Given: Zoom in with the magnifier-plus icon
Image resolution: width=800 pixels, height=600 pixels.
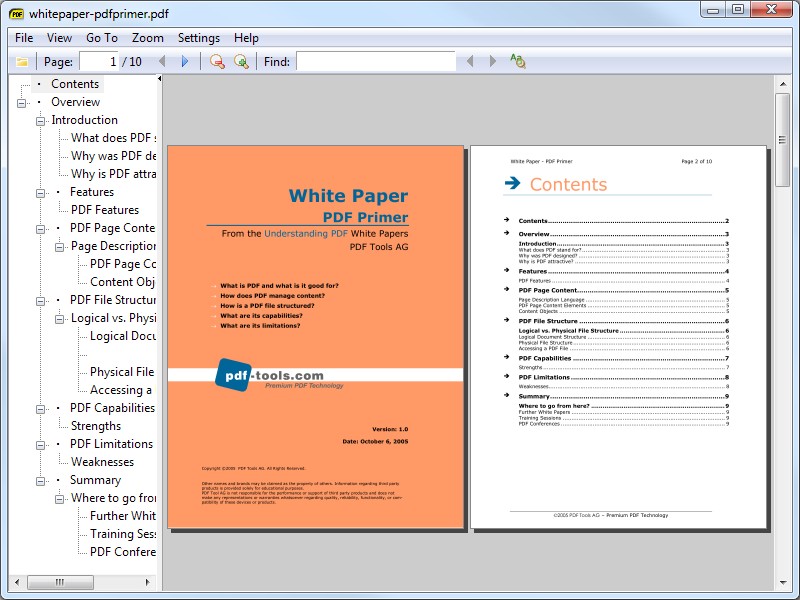Looking at the screenshot, I should coord(240,61).
